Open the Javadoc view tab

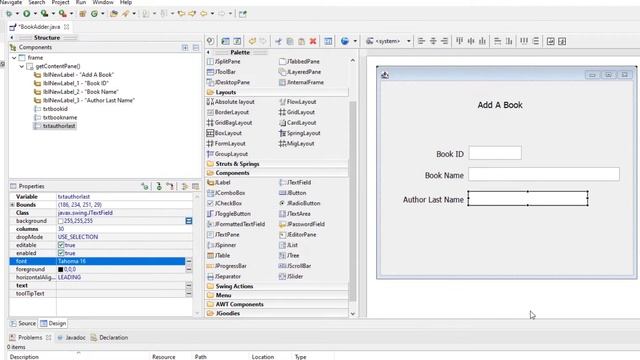(x=71, y=338)
